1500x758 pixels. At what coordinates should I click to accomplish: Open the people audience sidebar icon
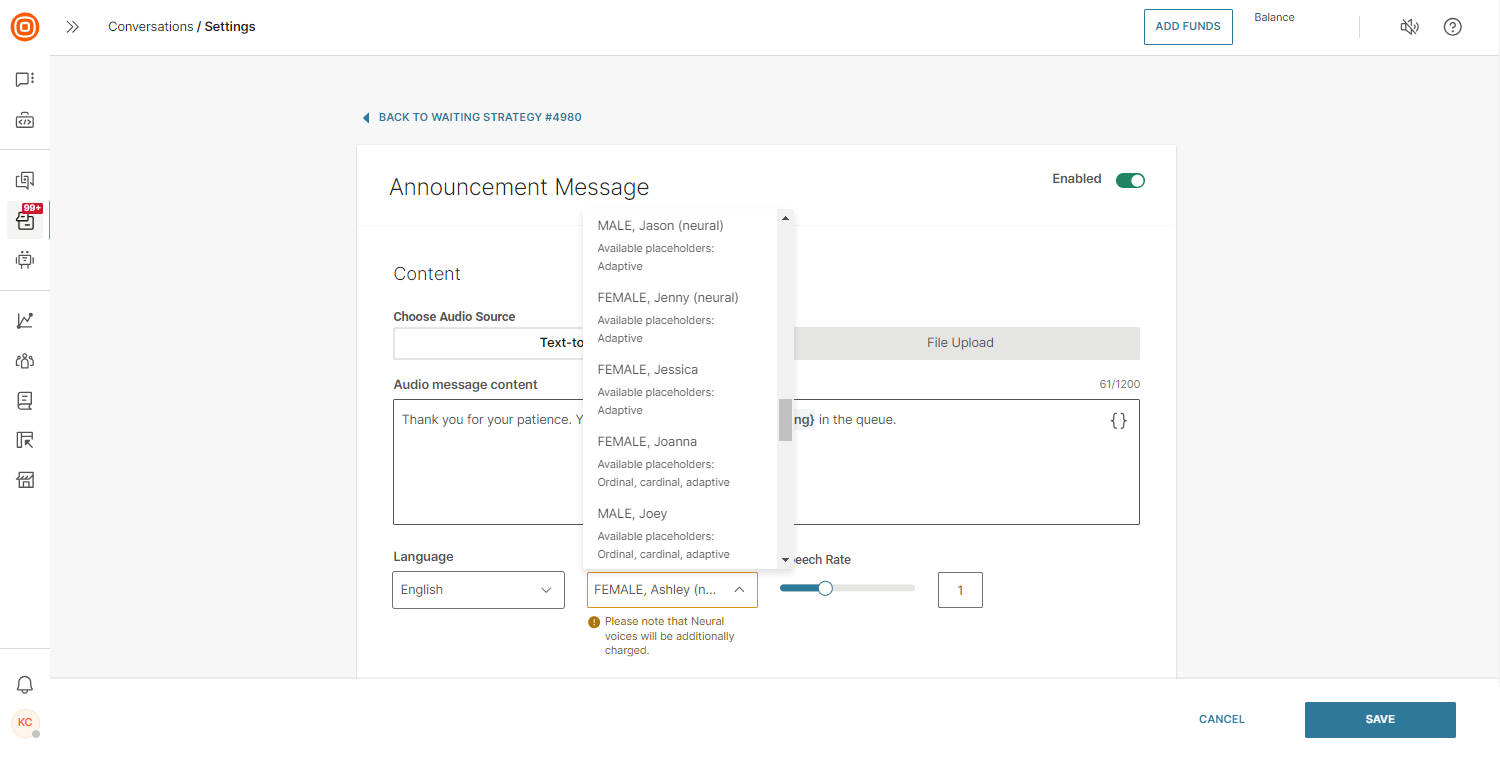(x=25, y=361)
